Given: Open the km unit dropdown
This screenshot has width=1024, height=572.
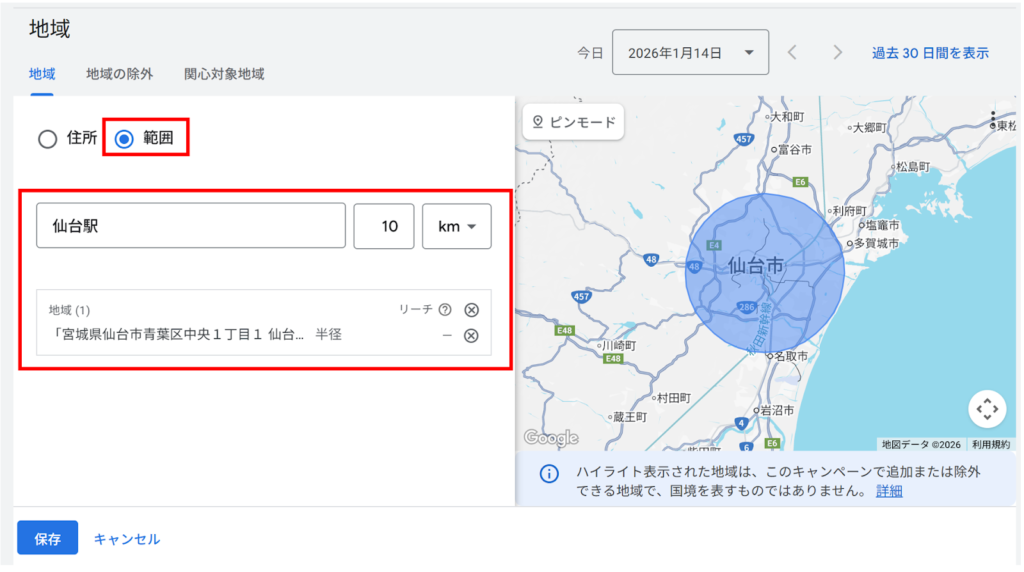Looking at the screenshot, I should (x=457, y=226).
